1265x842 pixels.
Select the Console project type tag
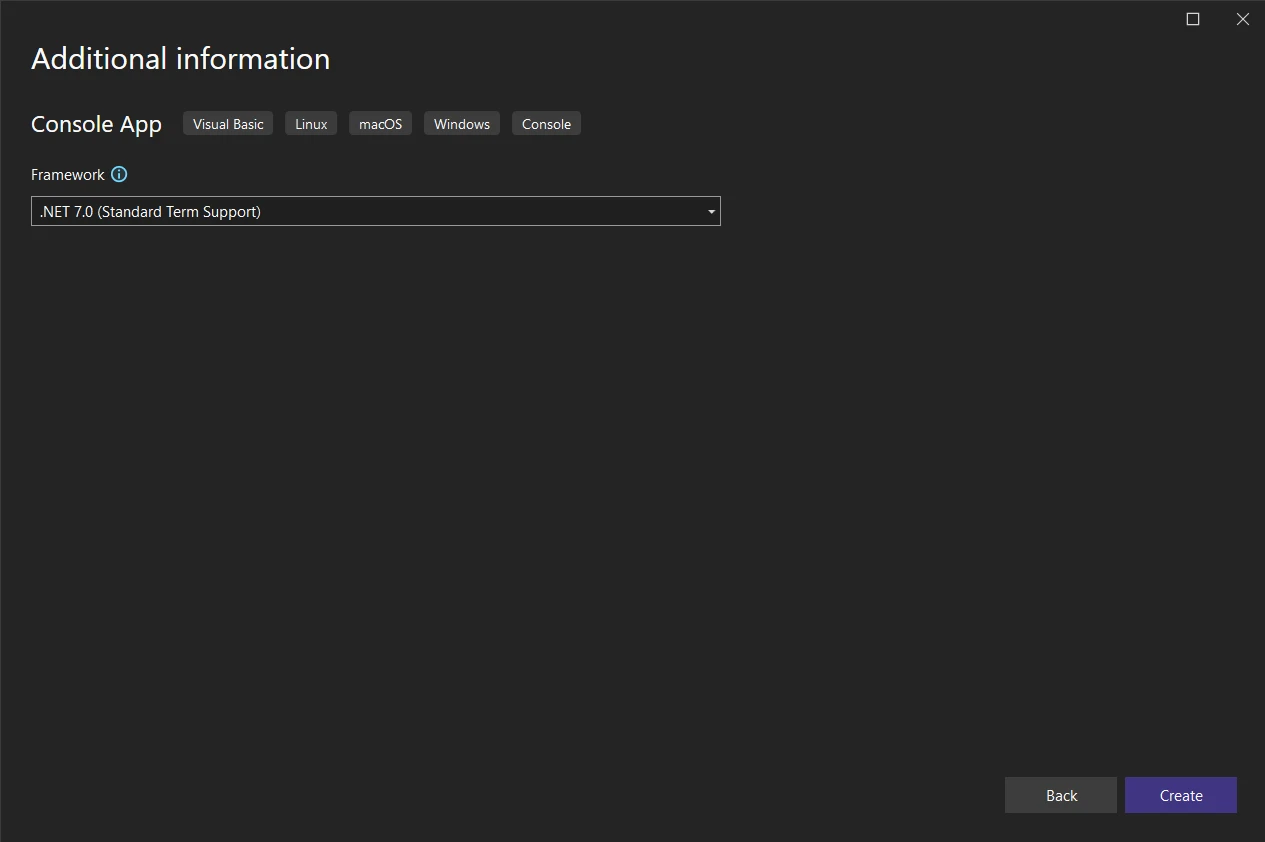546,124
